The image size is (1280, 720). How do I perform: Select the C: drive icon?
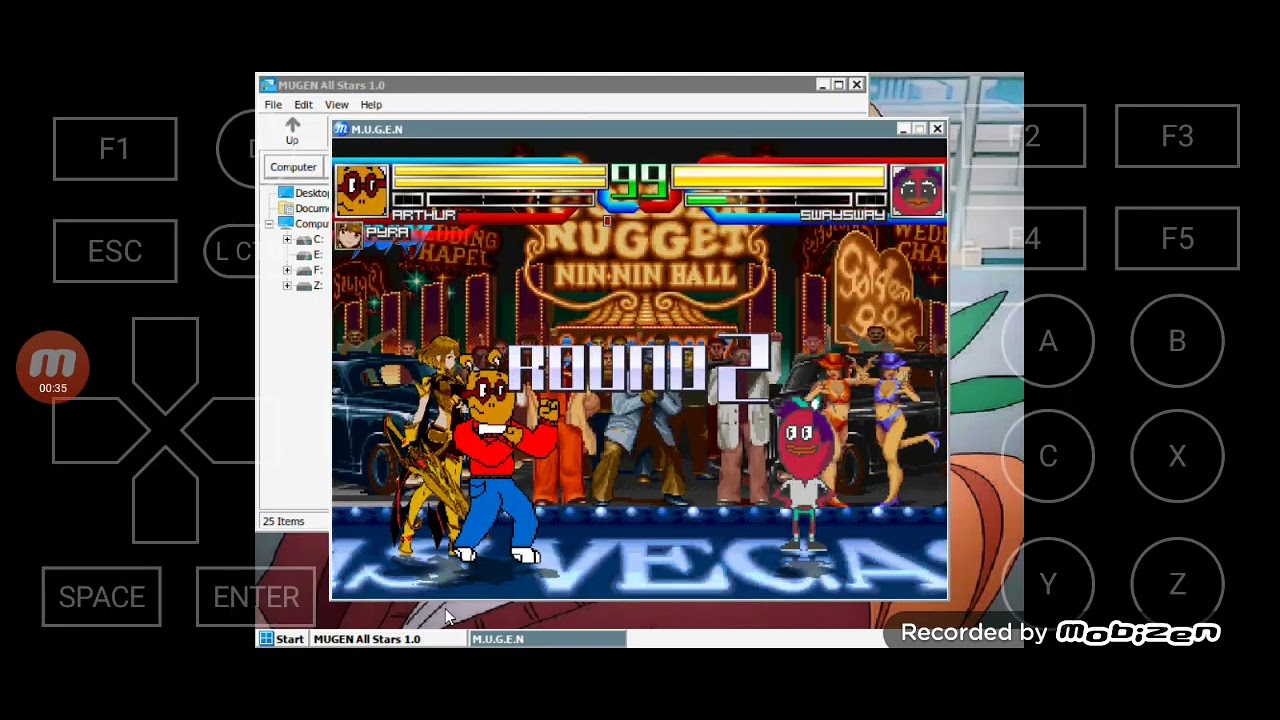point(304,240)
